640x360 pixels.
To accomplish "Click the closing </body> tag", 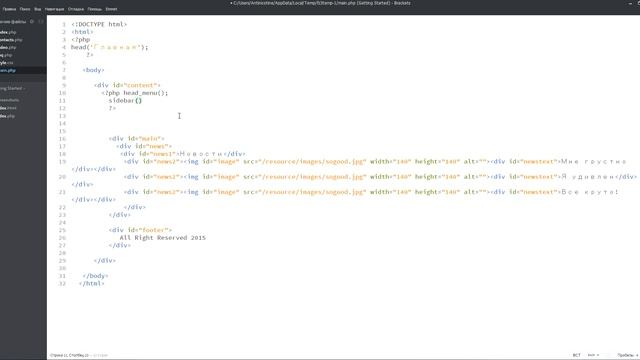I will click(x=96, y=276).
